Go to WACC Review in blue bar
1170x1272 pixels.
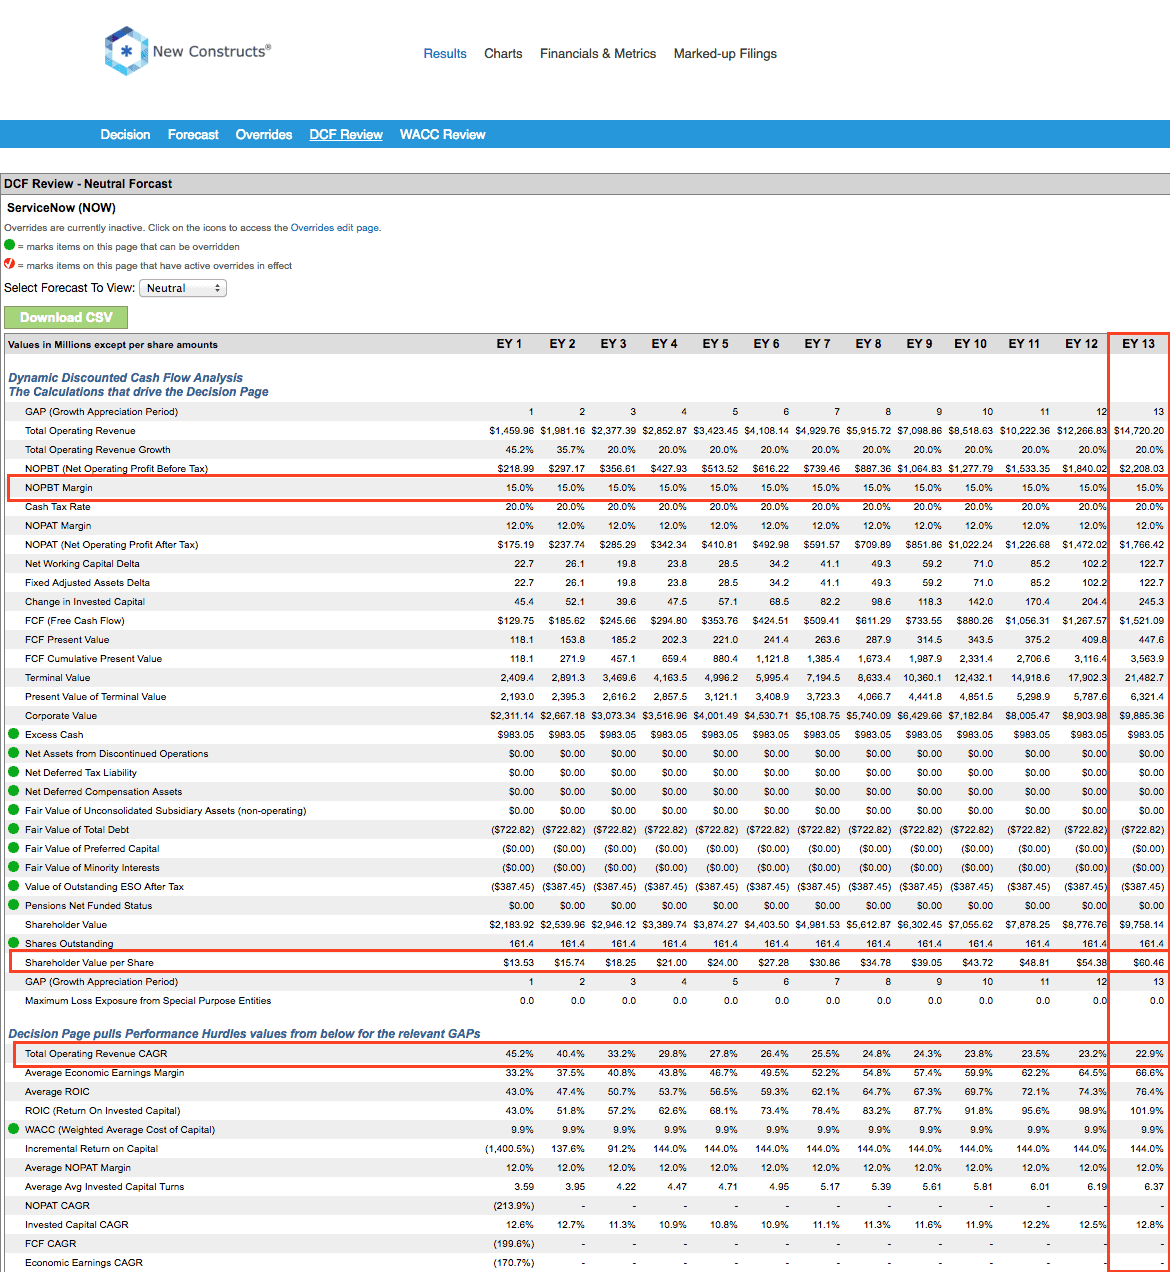coord(442,134)
